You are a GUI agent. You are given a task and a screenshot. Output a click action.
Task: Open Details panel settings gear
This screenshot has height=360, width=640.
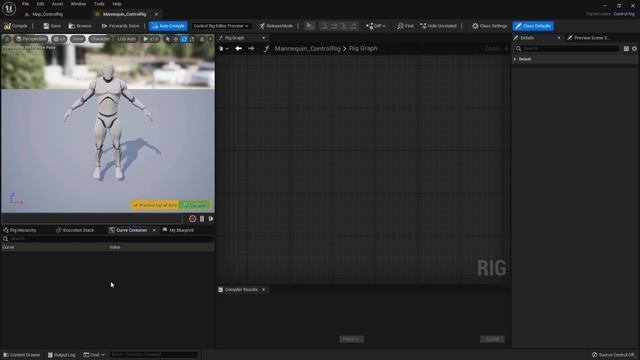[634, 49]
